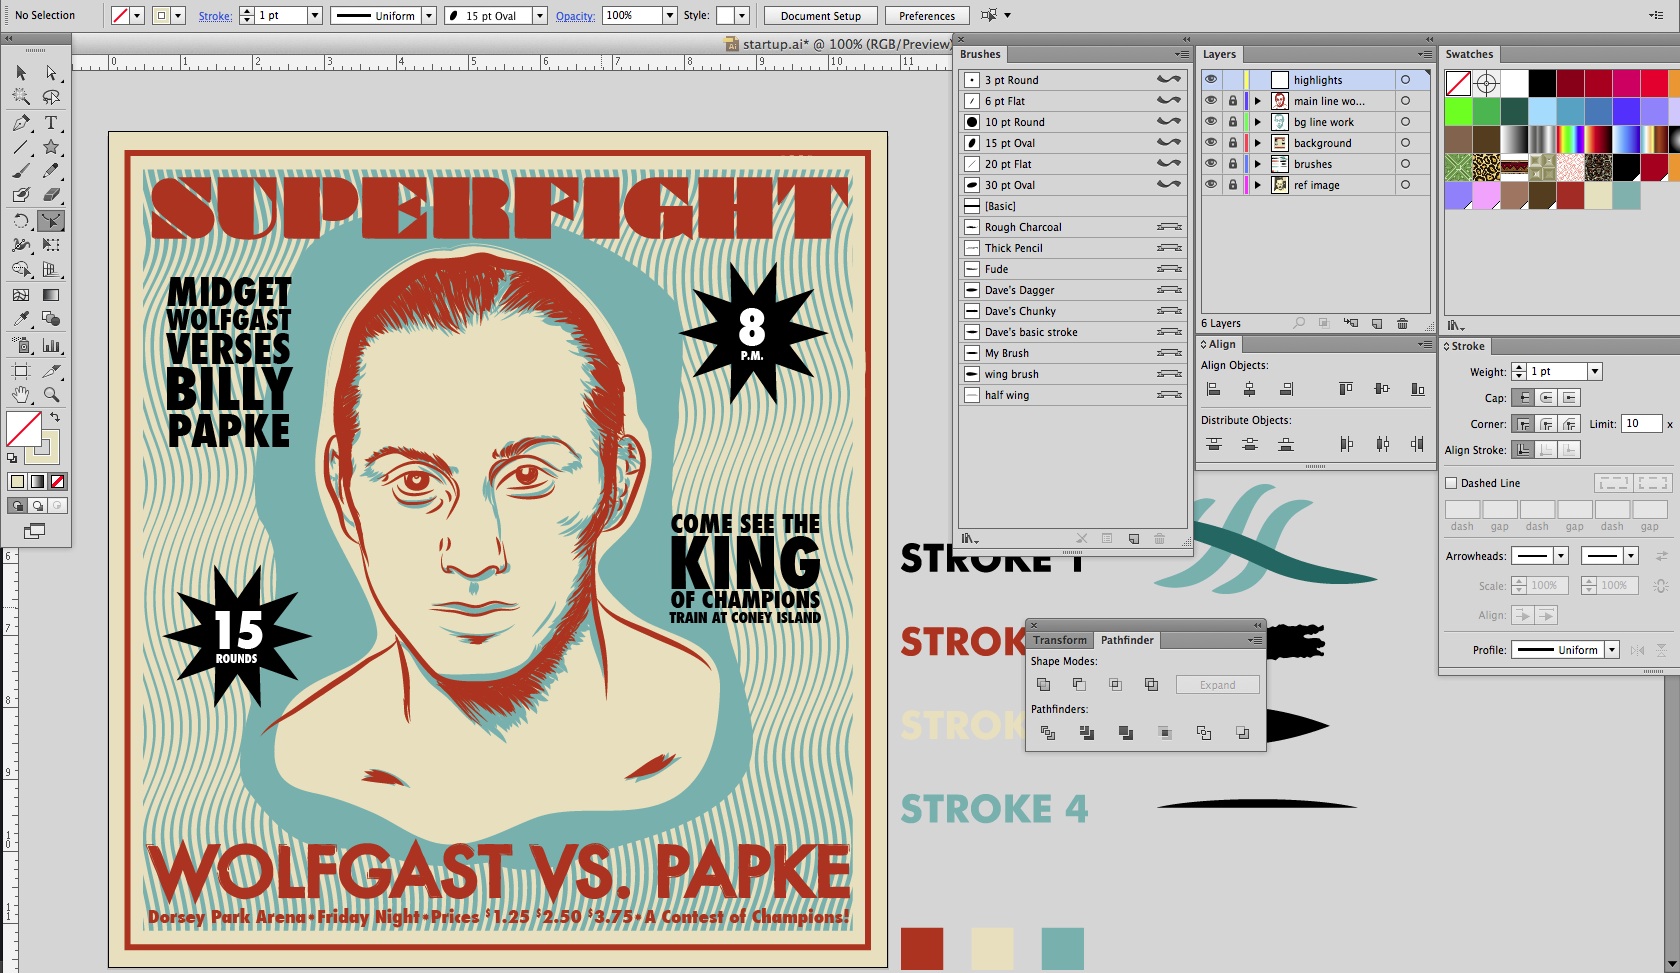Hide the highlights layer
Image resolution: width=1680 pixels, height=973 pixels.
point(1211,80)
